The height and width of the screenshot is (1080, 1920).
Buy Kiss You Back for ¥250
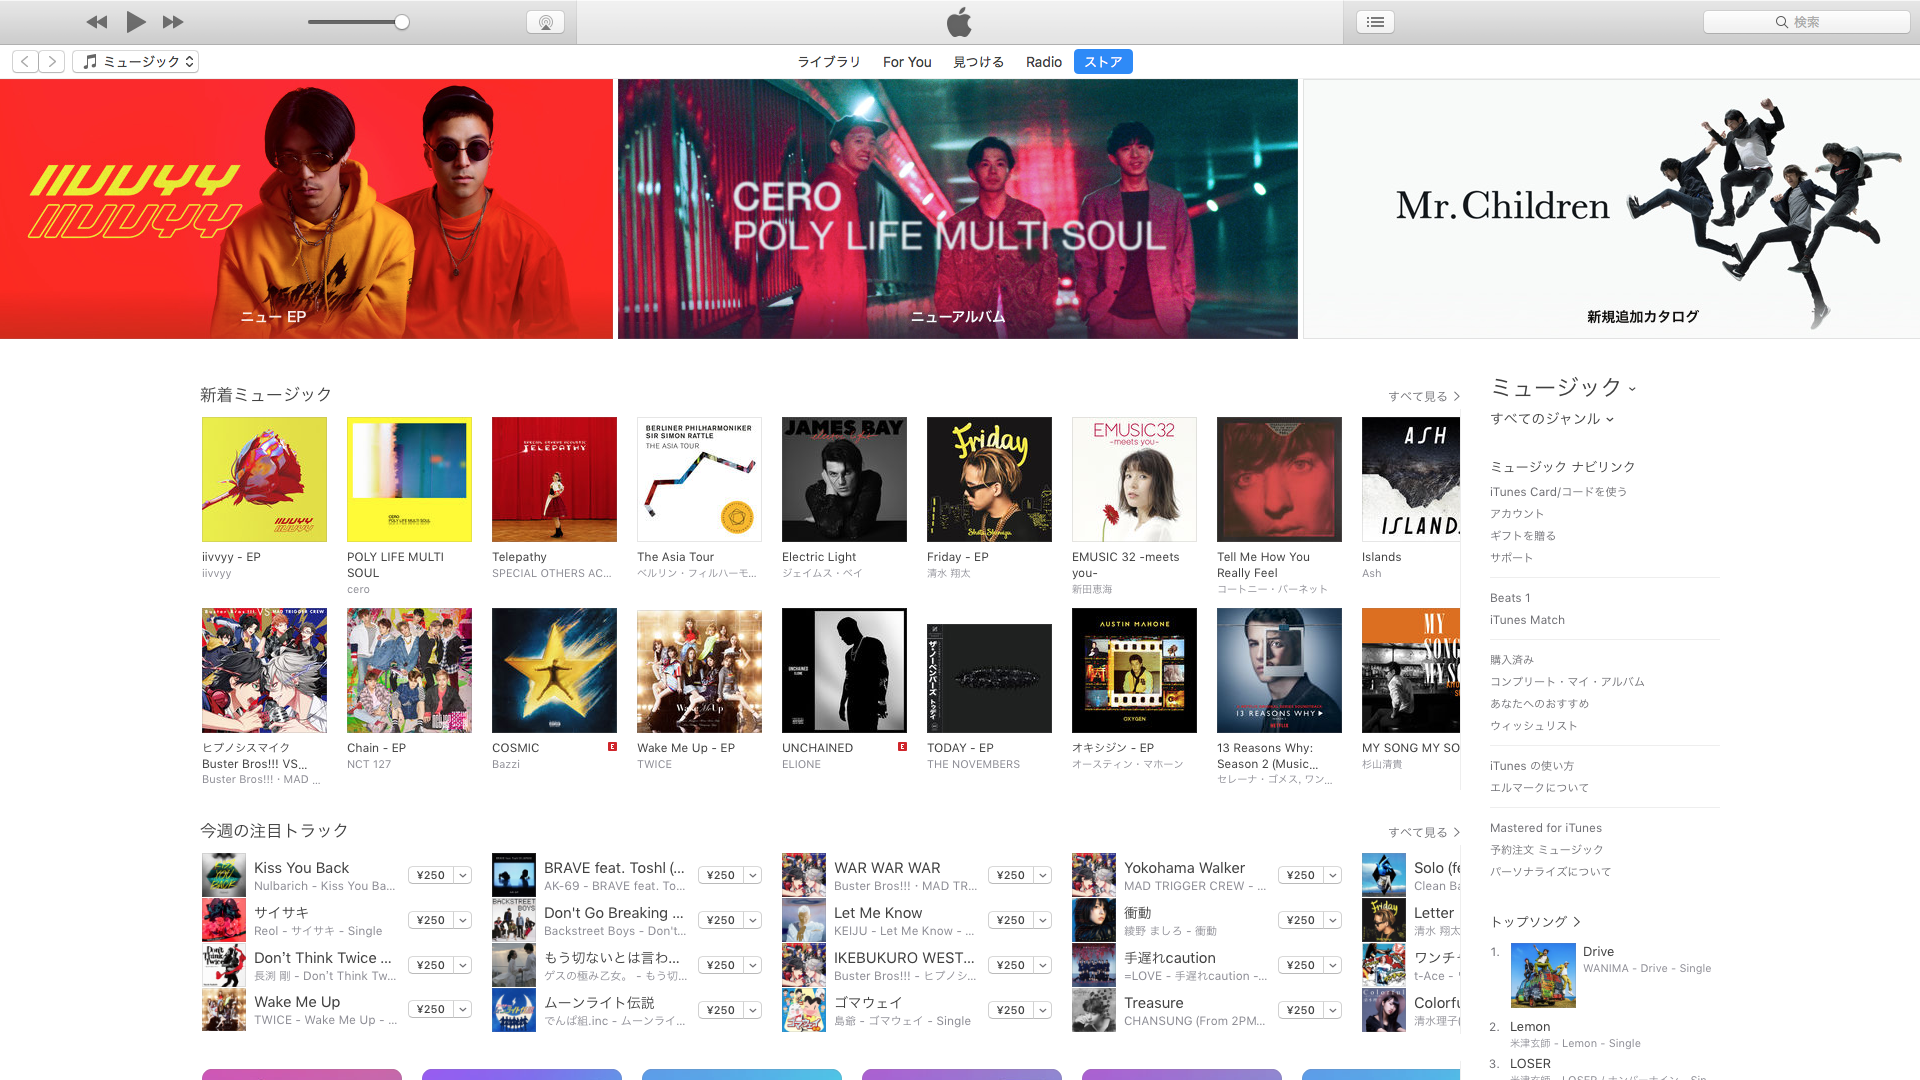click(x=431, y=875)
